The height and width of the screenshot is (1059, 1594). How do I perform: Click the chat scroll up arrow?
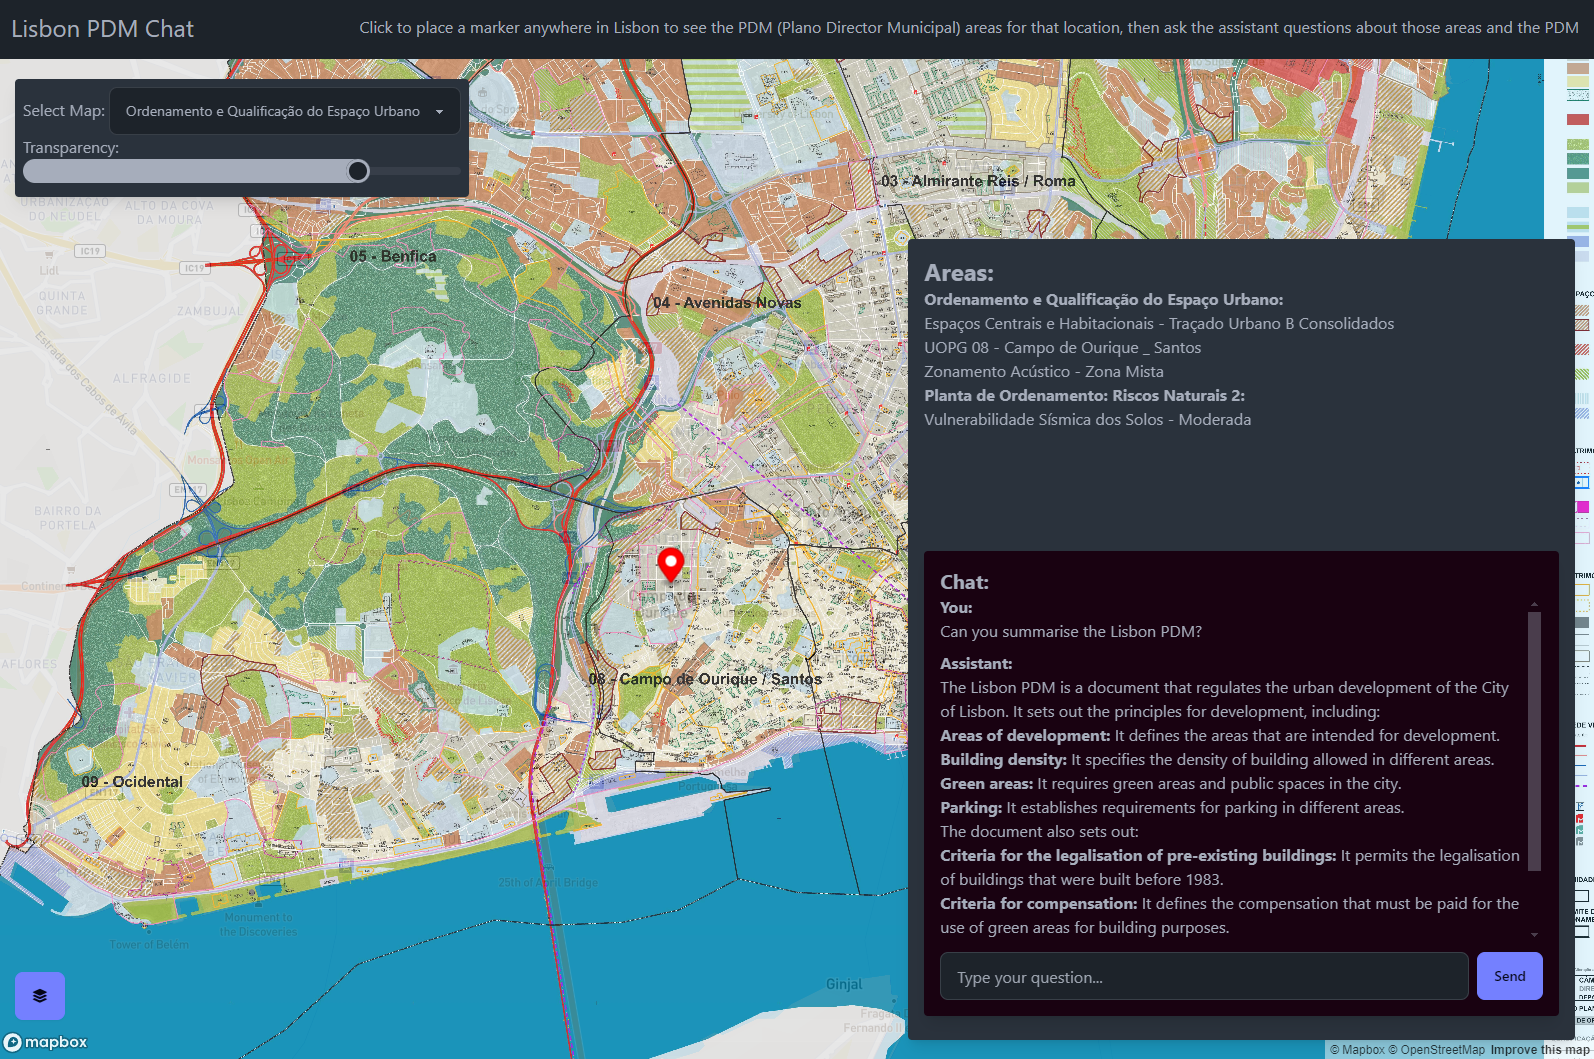point(1534,604)
